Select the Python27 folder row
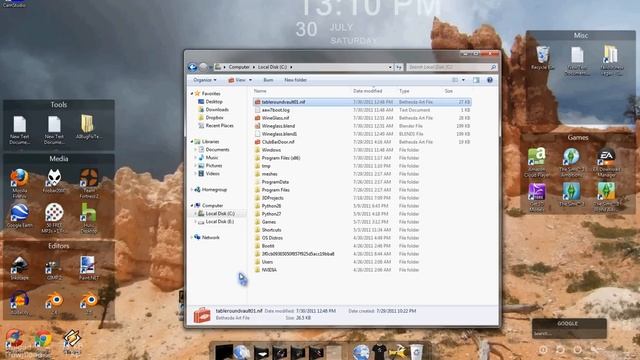Viewport: 640px width, 360px height. click(x=362, y=214)
